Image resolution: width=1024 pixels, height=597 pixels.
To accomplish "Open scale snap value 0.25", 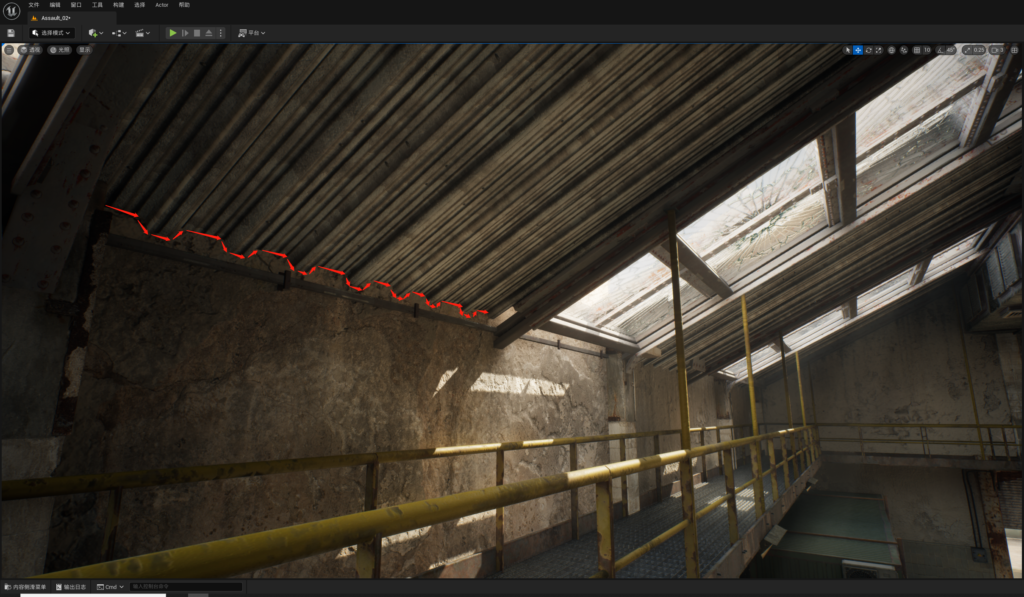I will tap(978, 50).
